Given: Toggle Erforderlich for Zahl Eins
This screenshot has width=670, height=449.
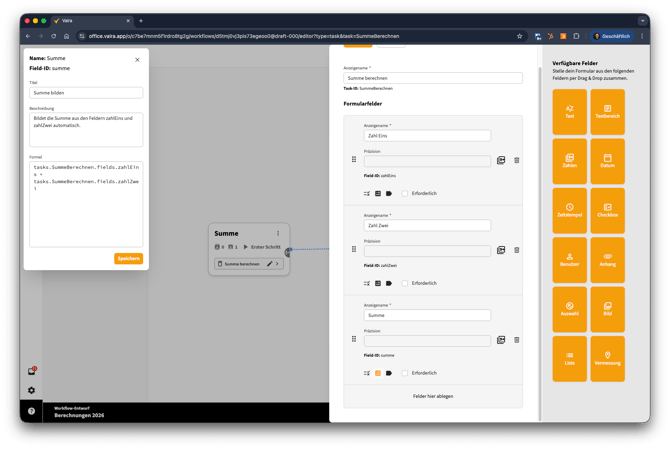Looking at the screenshot, I should coord(405,194).
